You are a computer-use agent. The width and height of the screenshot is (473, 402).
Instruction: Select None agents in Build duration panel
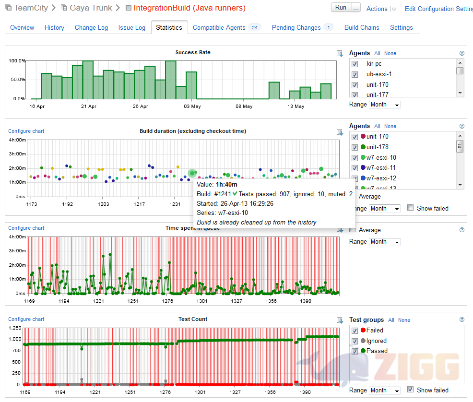390,126
